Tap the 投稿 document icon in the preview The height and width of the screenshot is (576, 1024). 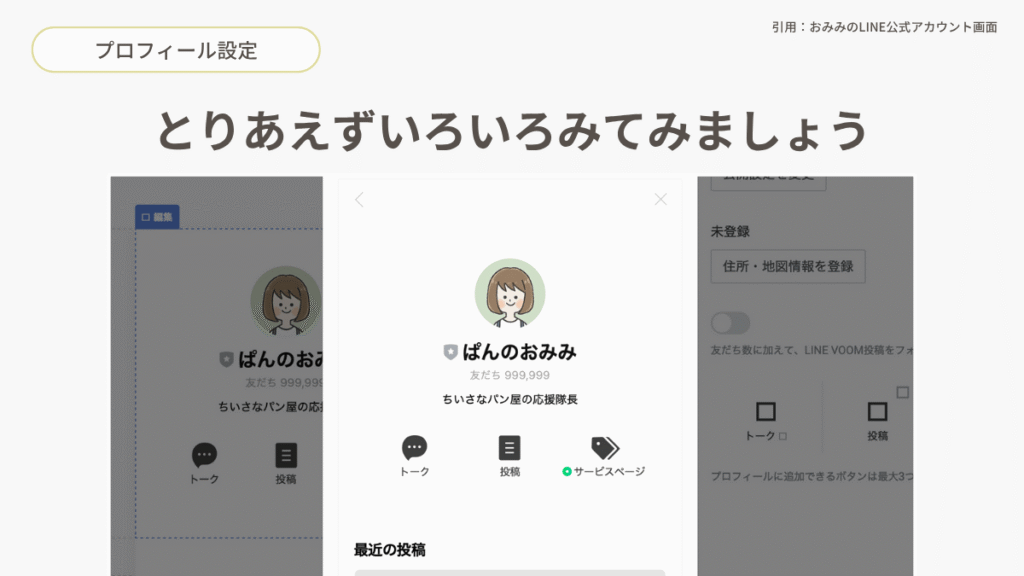tap(510, 448)
